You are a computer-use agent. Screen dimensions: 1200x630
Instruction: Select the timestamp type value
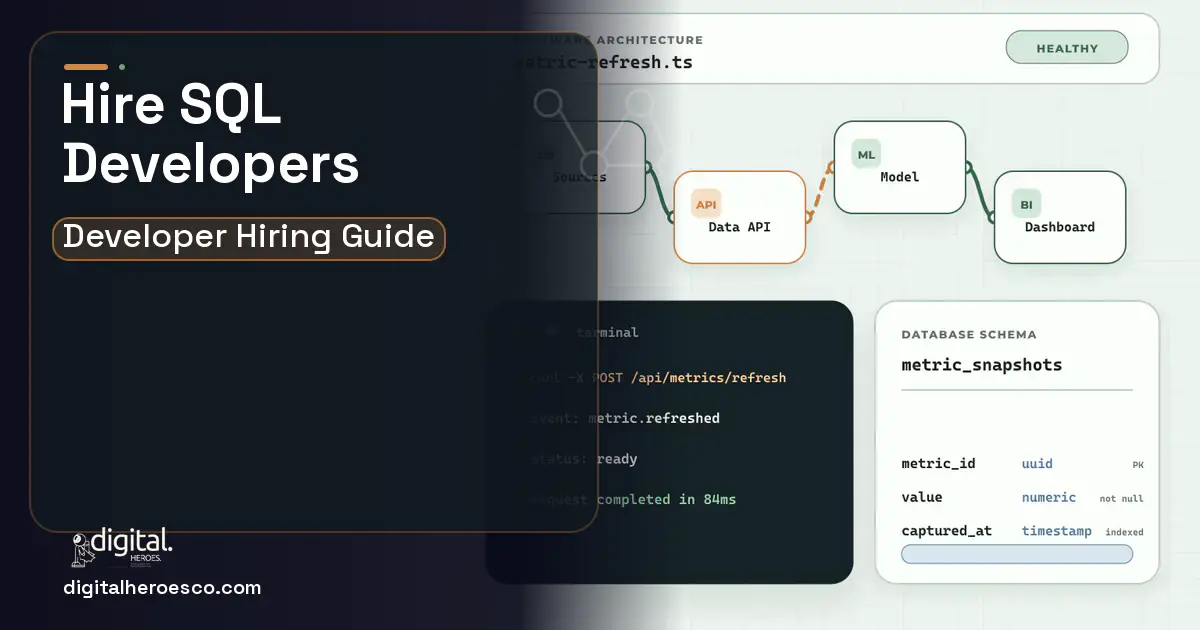(x=1057, y=531)
